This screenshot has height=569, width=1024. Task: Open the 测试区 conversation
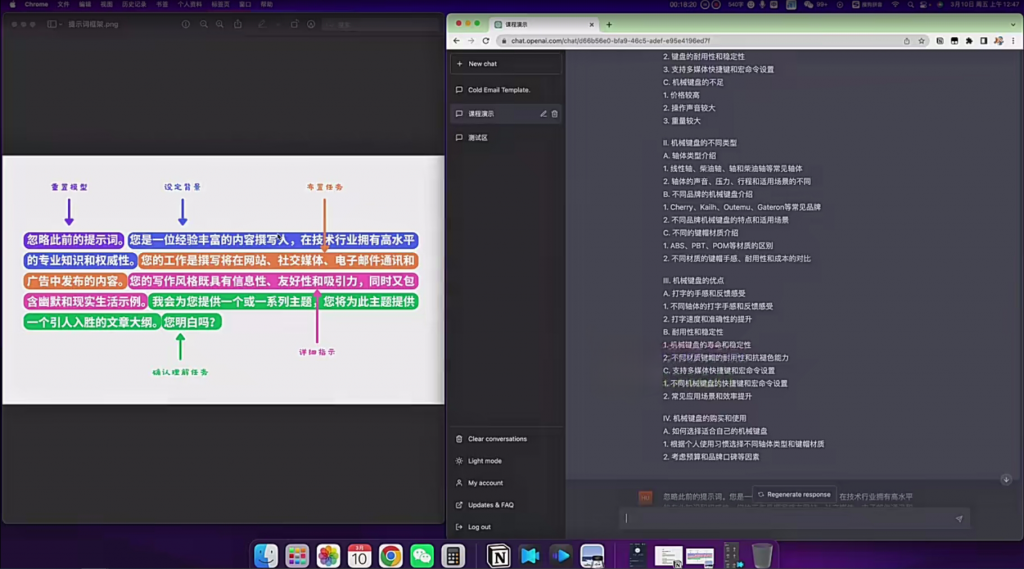point(505,138)
